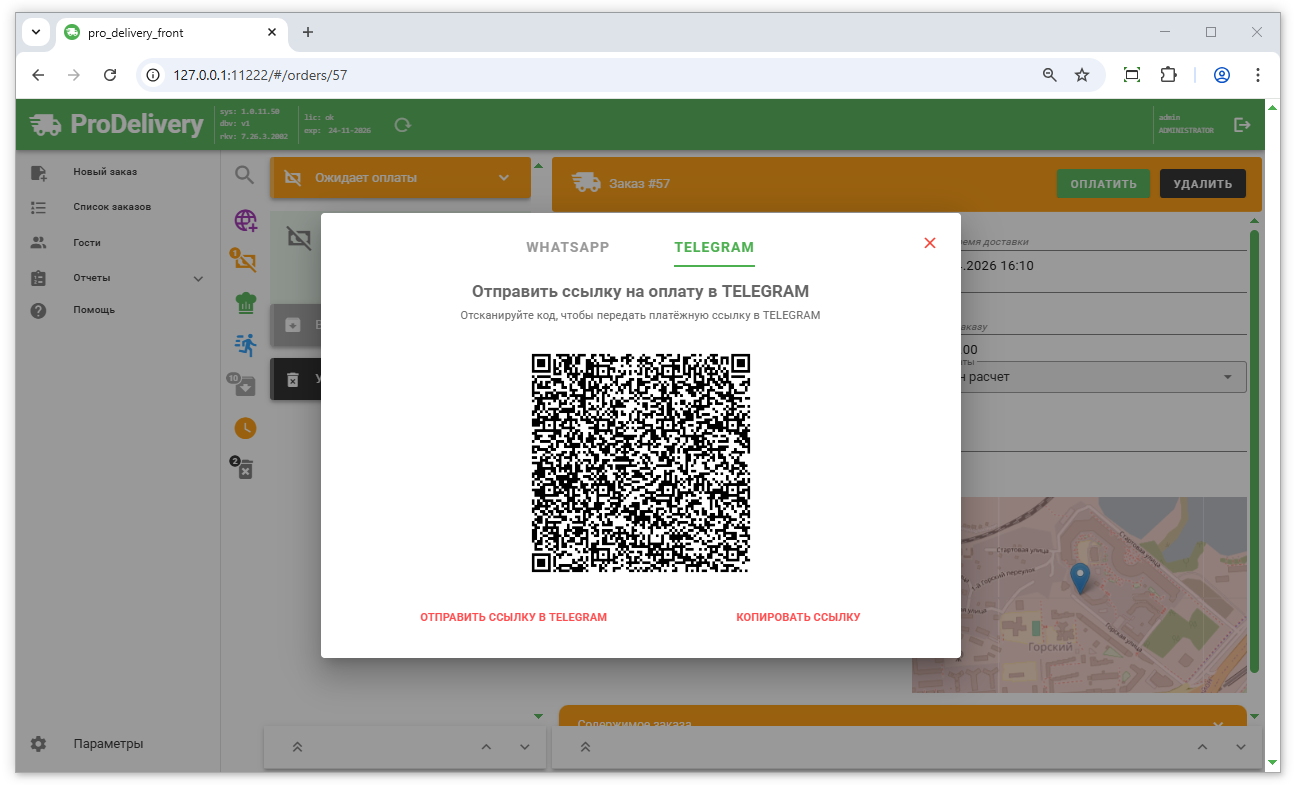Open the Ожидает оплаты status dropdown
The image size is (1303, 785).
(x=503, y=178)
